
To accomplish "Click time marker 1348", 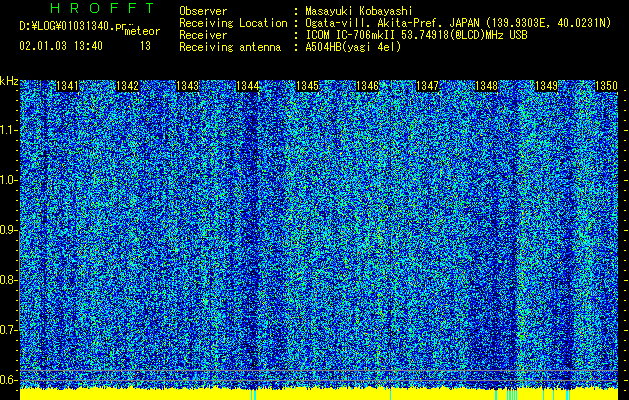I will (487, 86).
